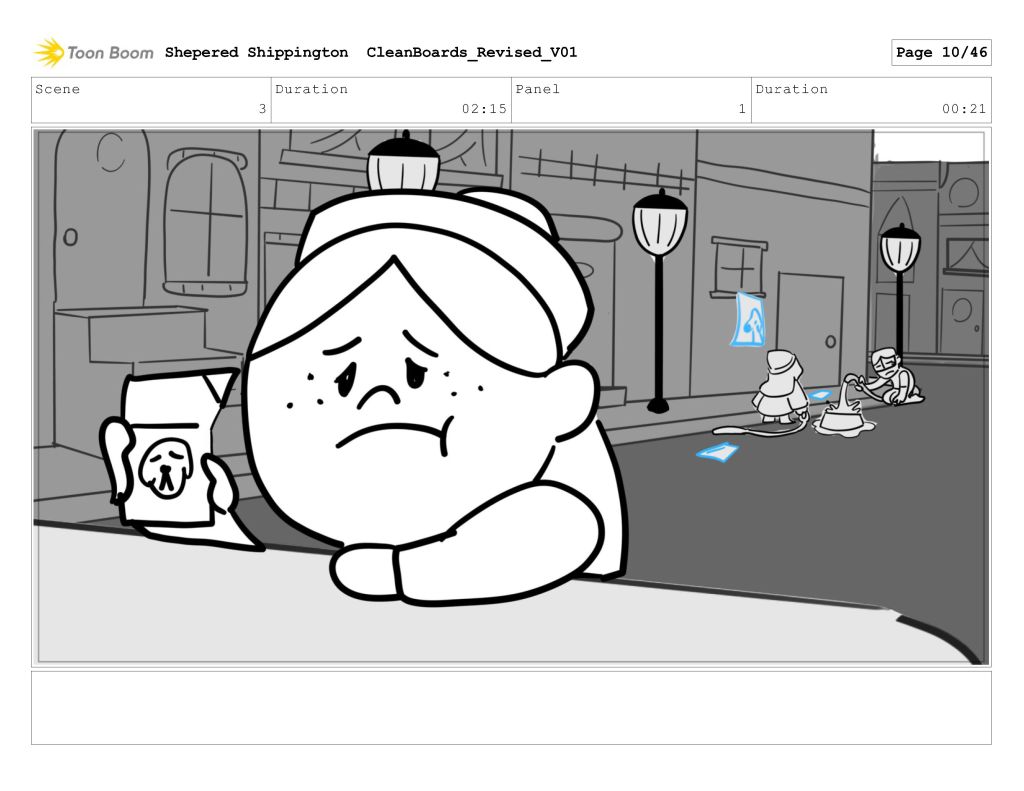Click the lamp top above the character's head
The height and width of the screenshot is (791, 1024).
pyautogui.click(x=403, y=163)
